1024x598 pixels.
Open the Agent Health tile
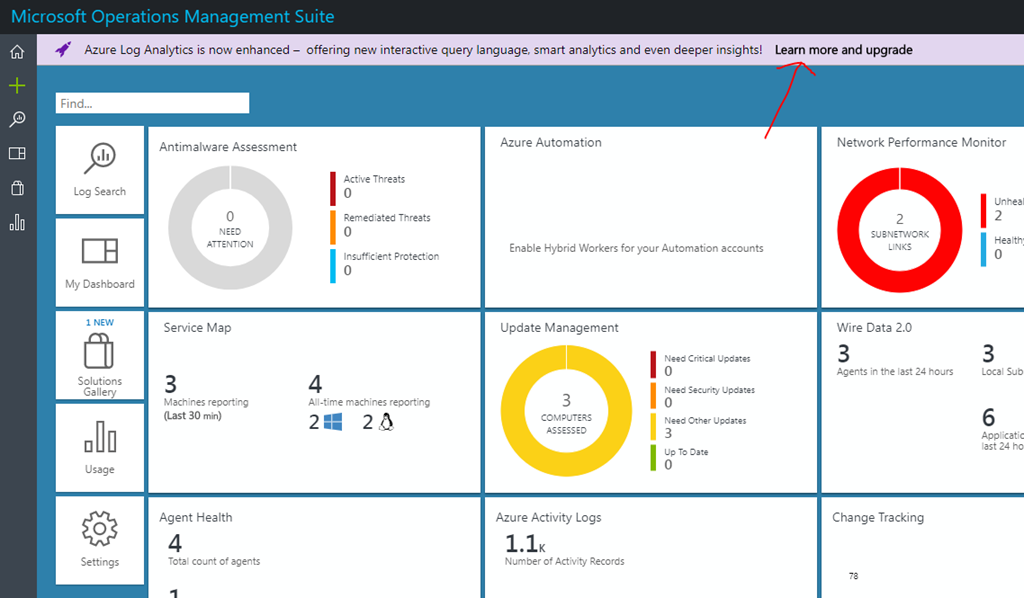point(314,545)
